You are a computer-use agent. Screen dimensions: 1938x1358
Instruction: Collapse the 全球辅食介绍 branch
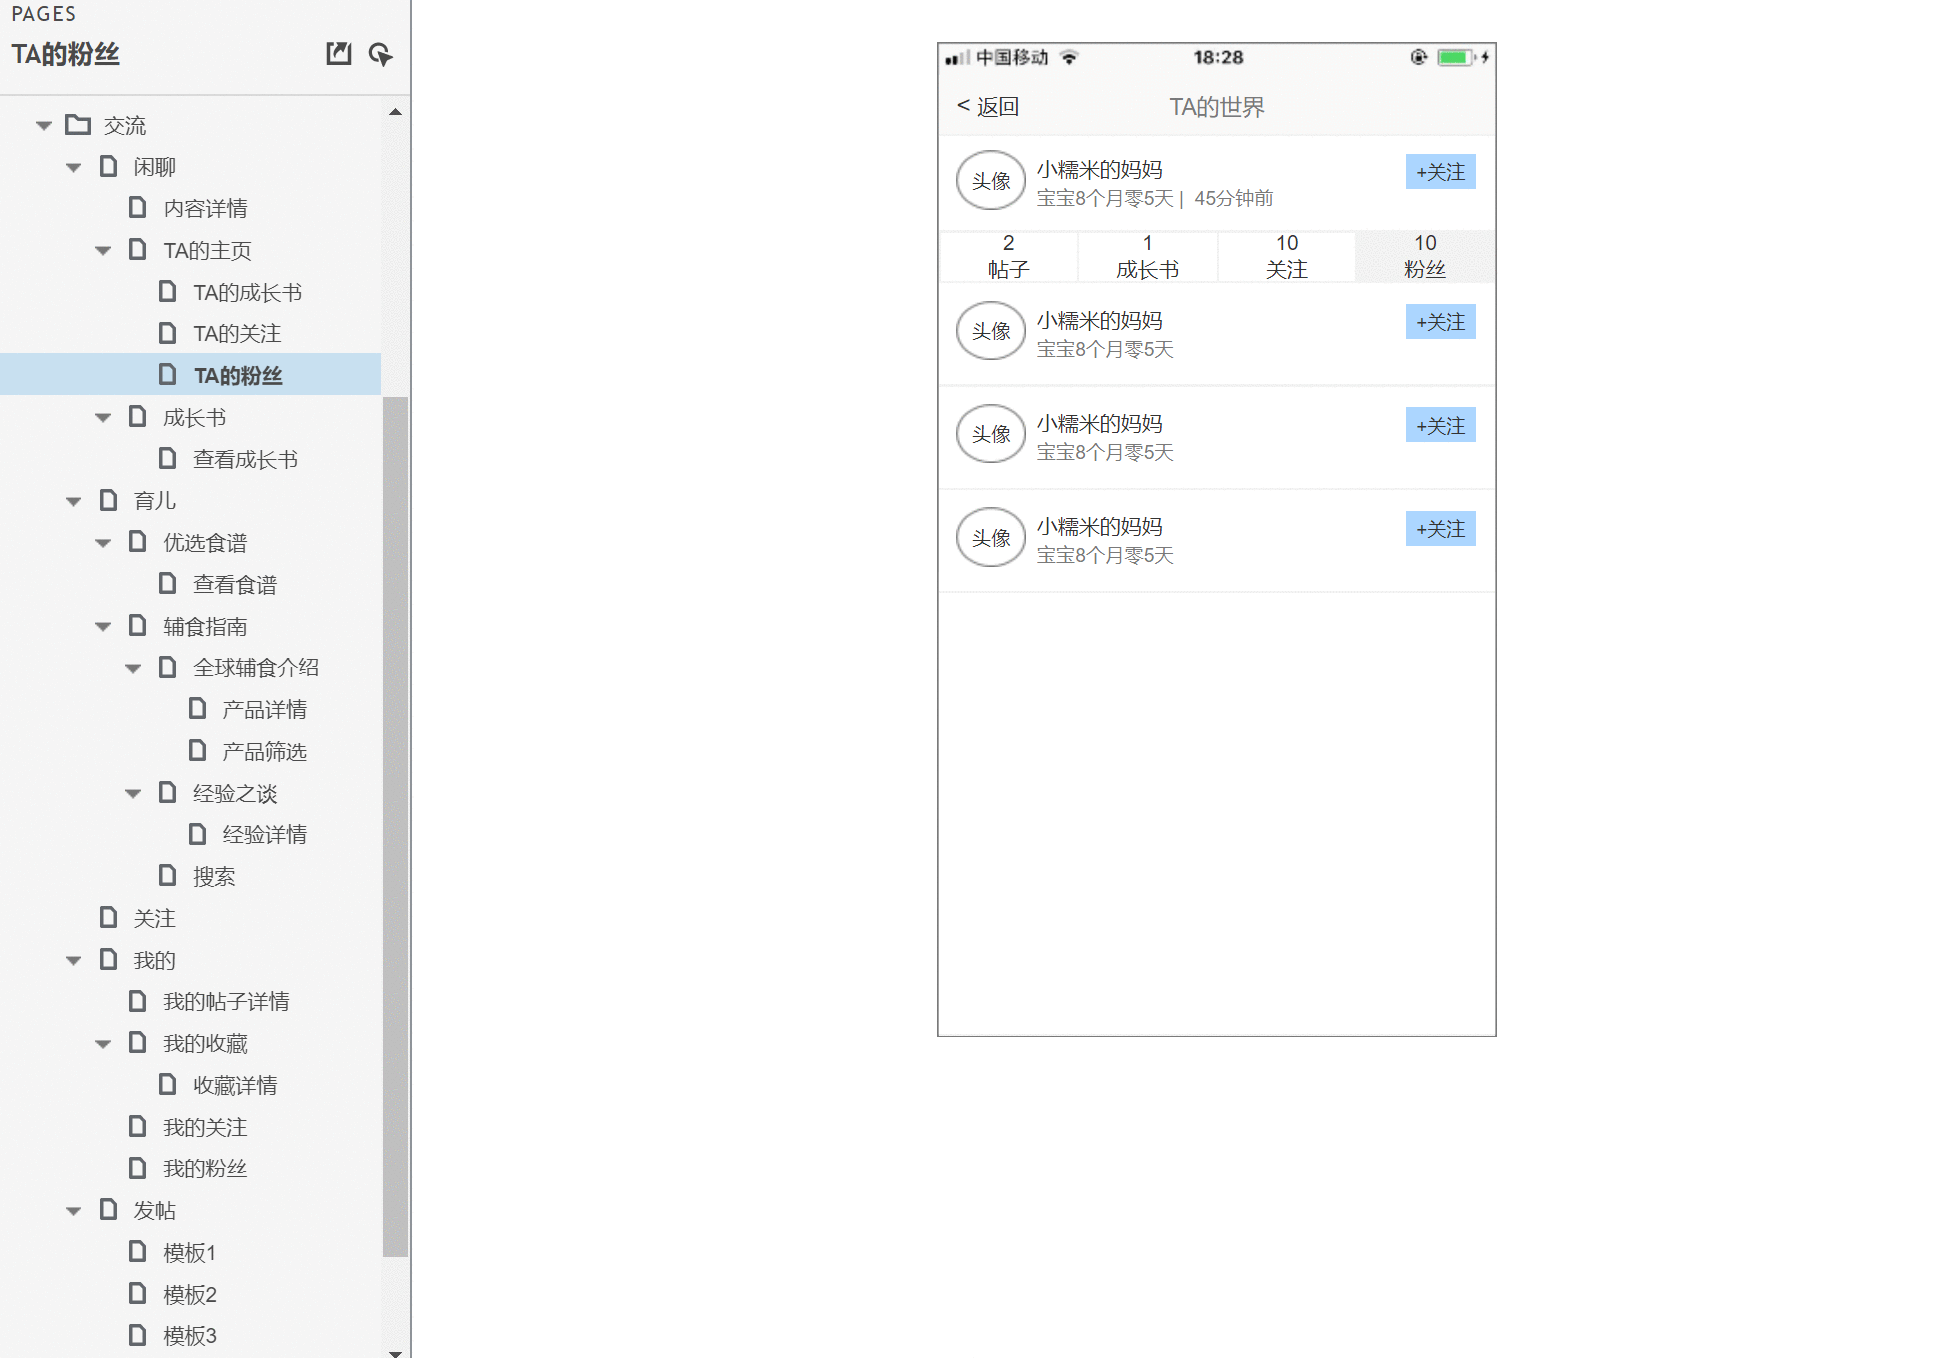133,669
